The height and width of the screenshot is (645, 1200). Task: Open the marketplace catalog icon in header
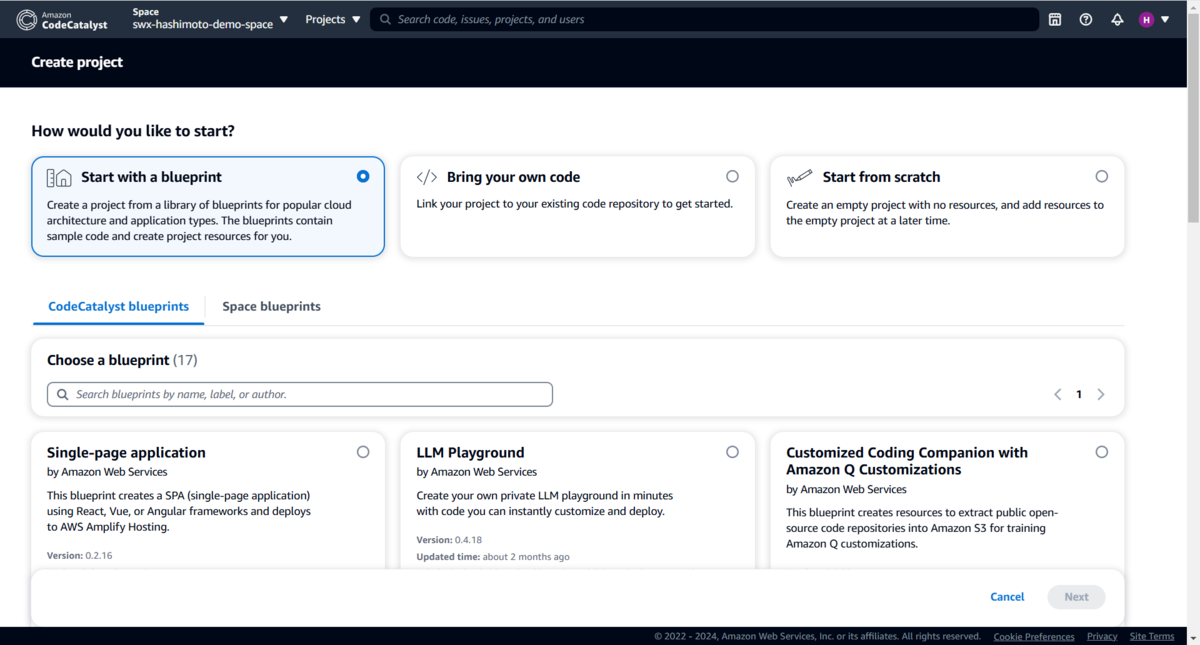pyautogui.click(x=1054, y=19)
